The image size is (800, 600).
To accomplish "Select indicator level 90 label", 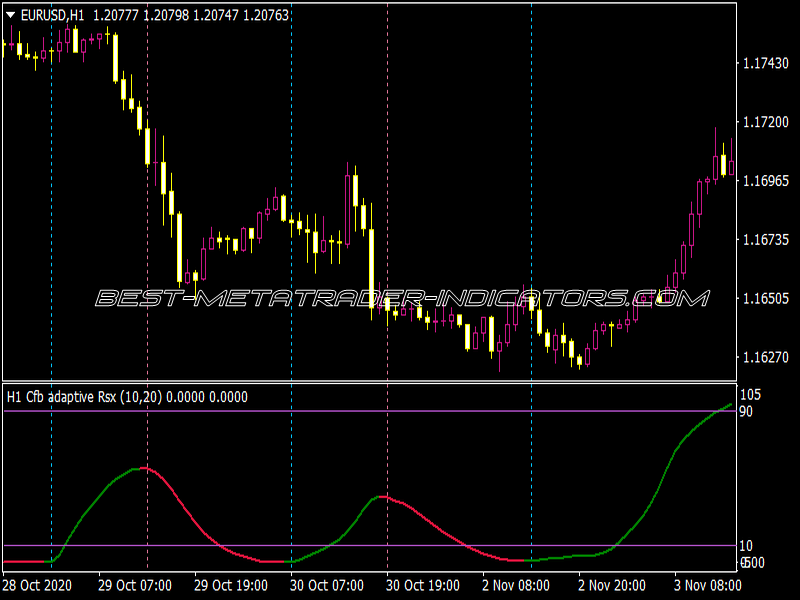I will tap(746, 411).
